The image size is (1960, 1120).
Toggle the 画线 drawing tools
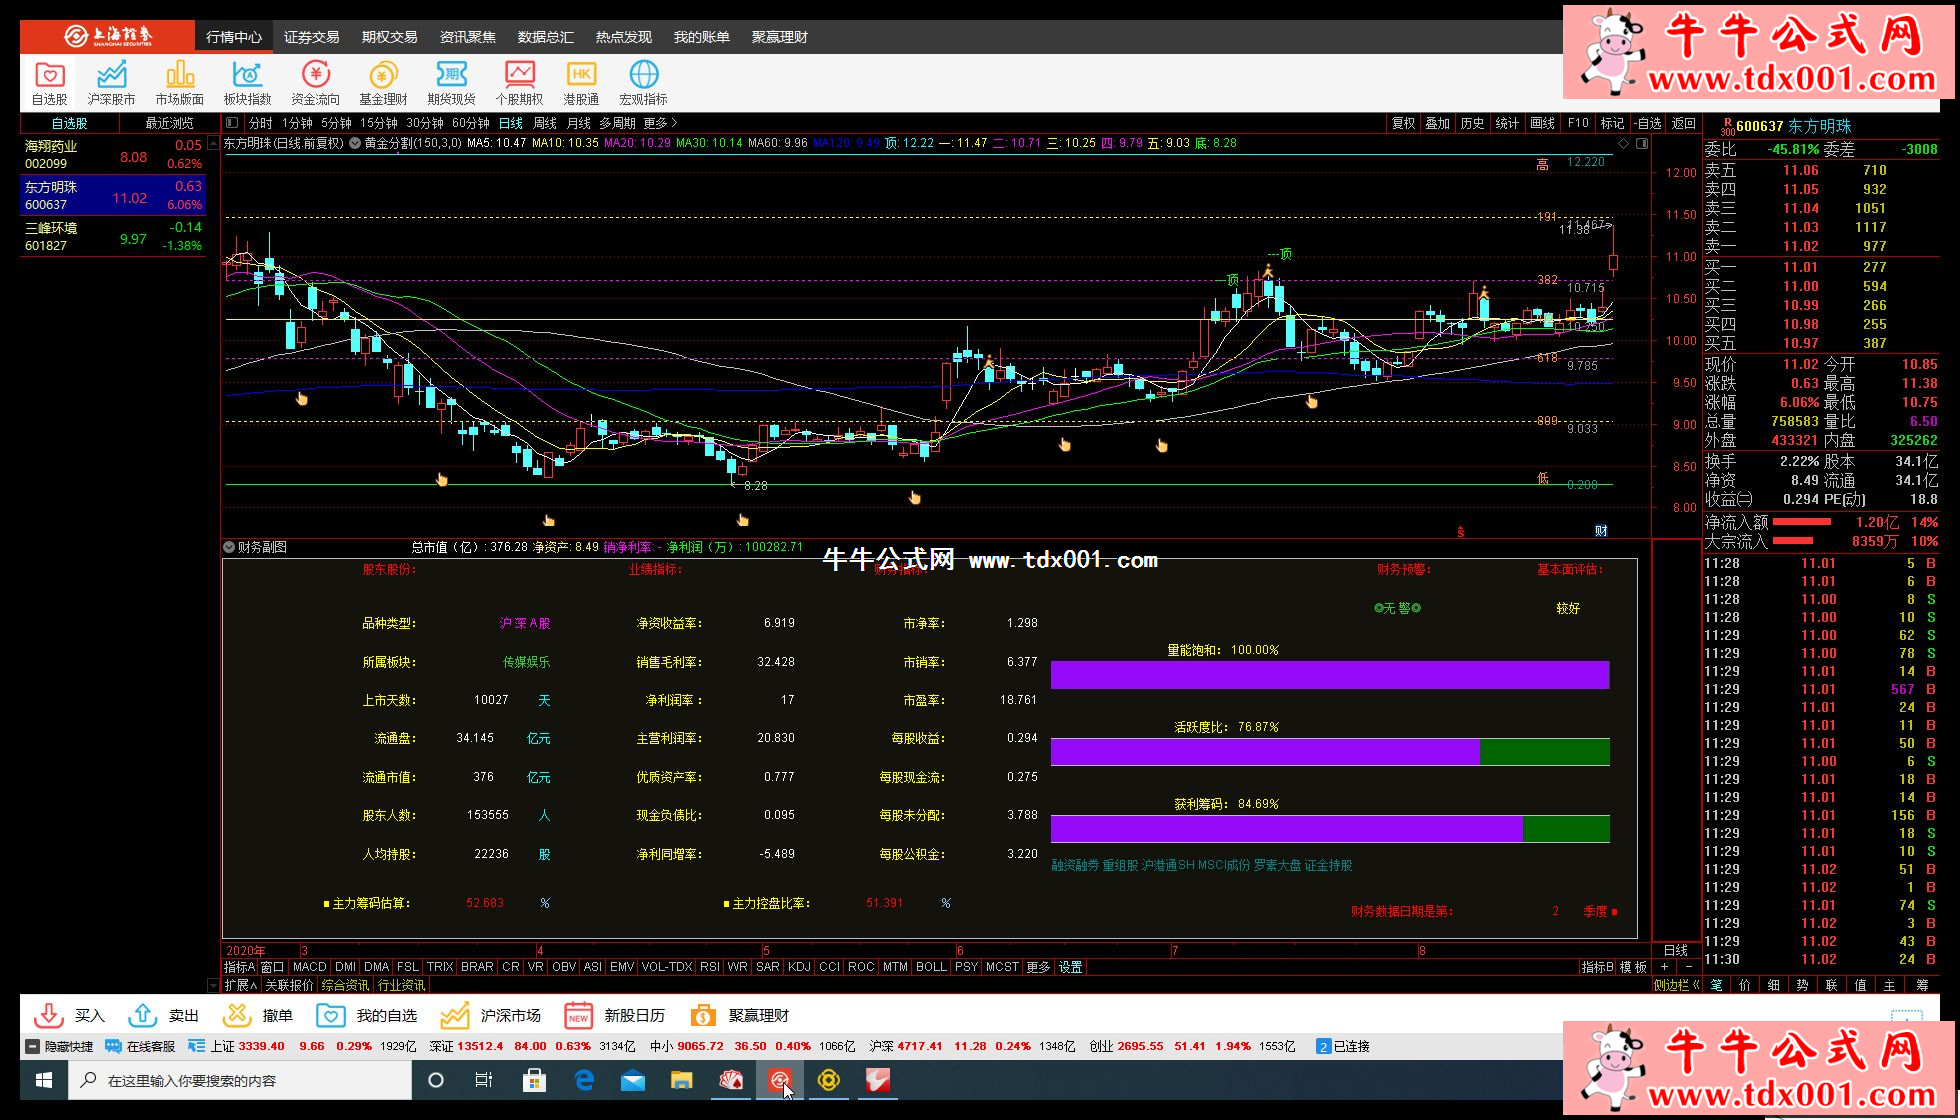pyautogui.click(x=1542, y=123)
